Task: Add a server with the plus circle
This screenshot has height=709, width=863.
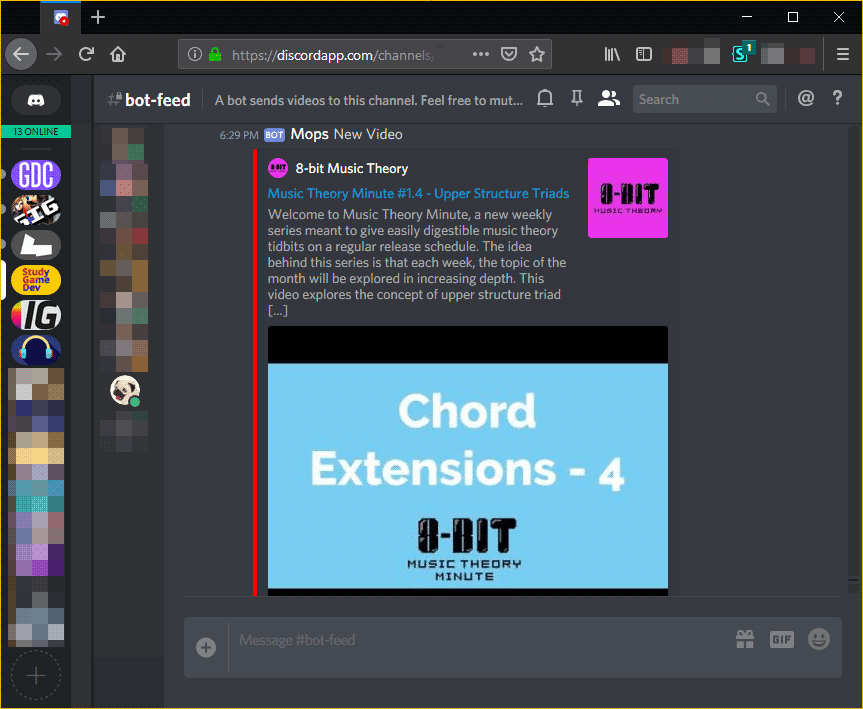Action: point(36,675)
